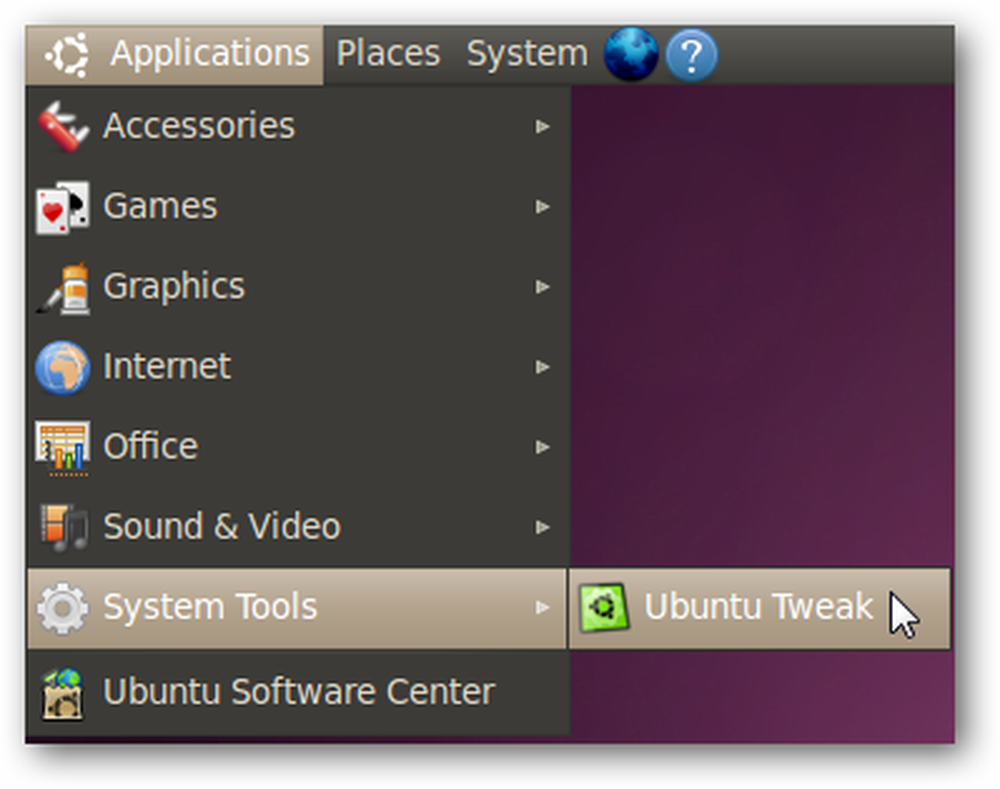Click the Internet globe icon
The width and height of the screenshot is (1000, 789).
coord(62,367)
